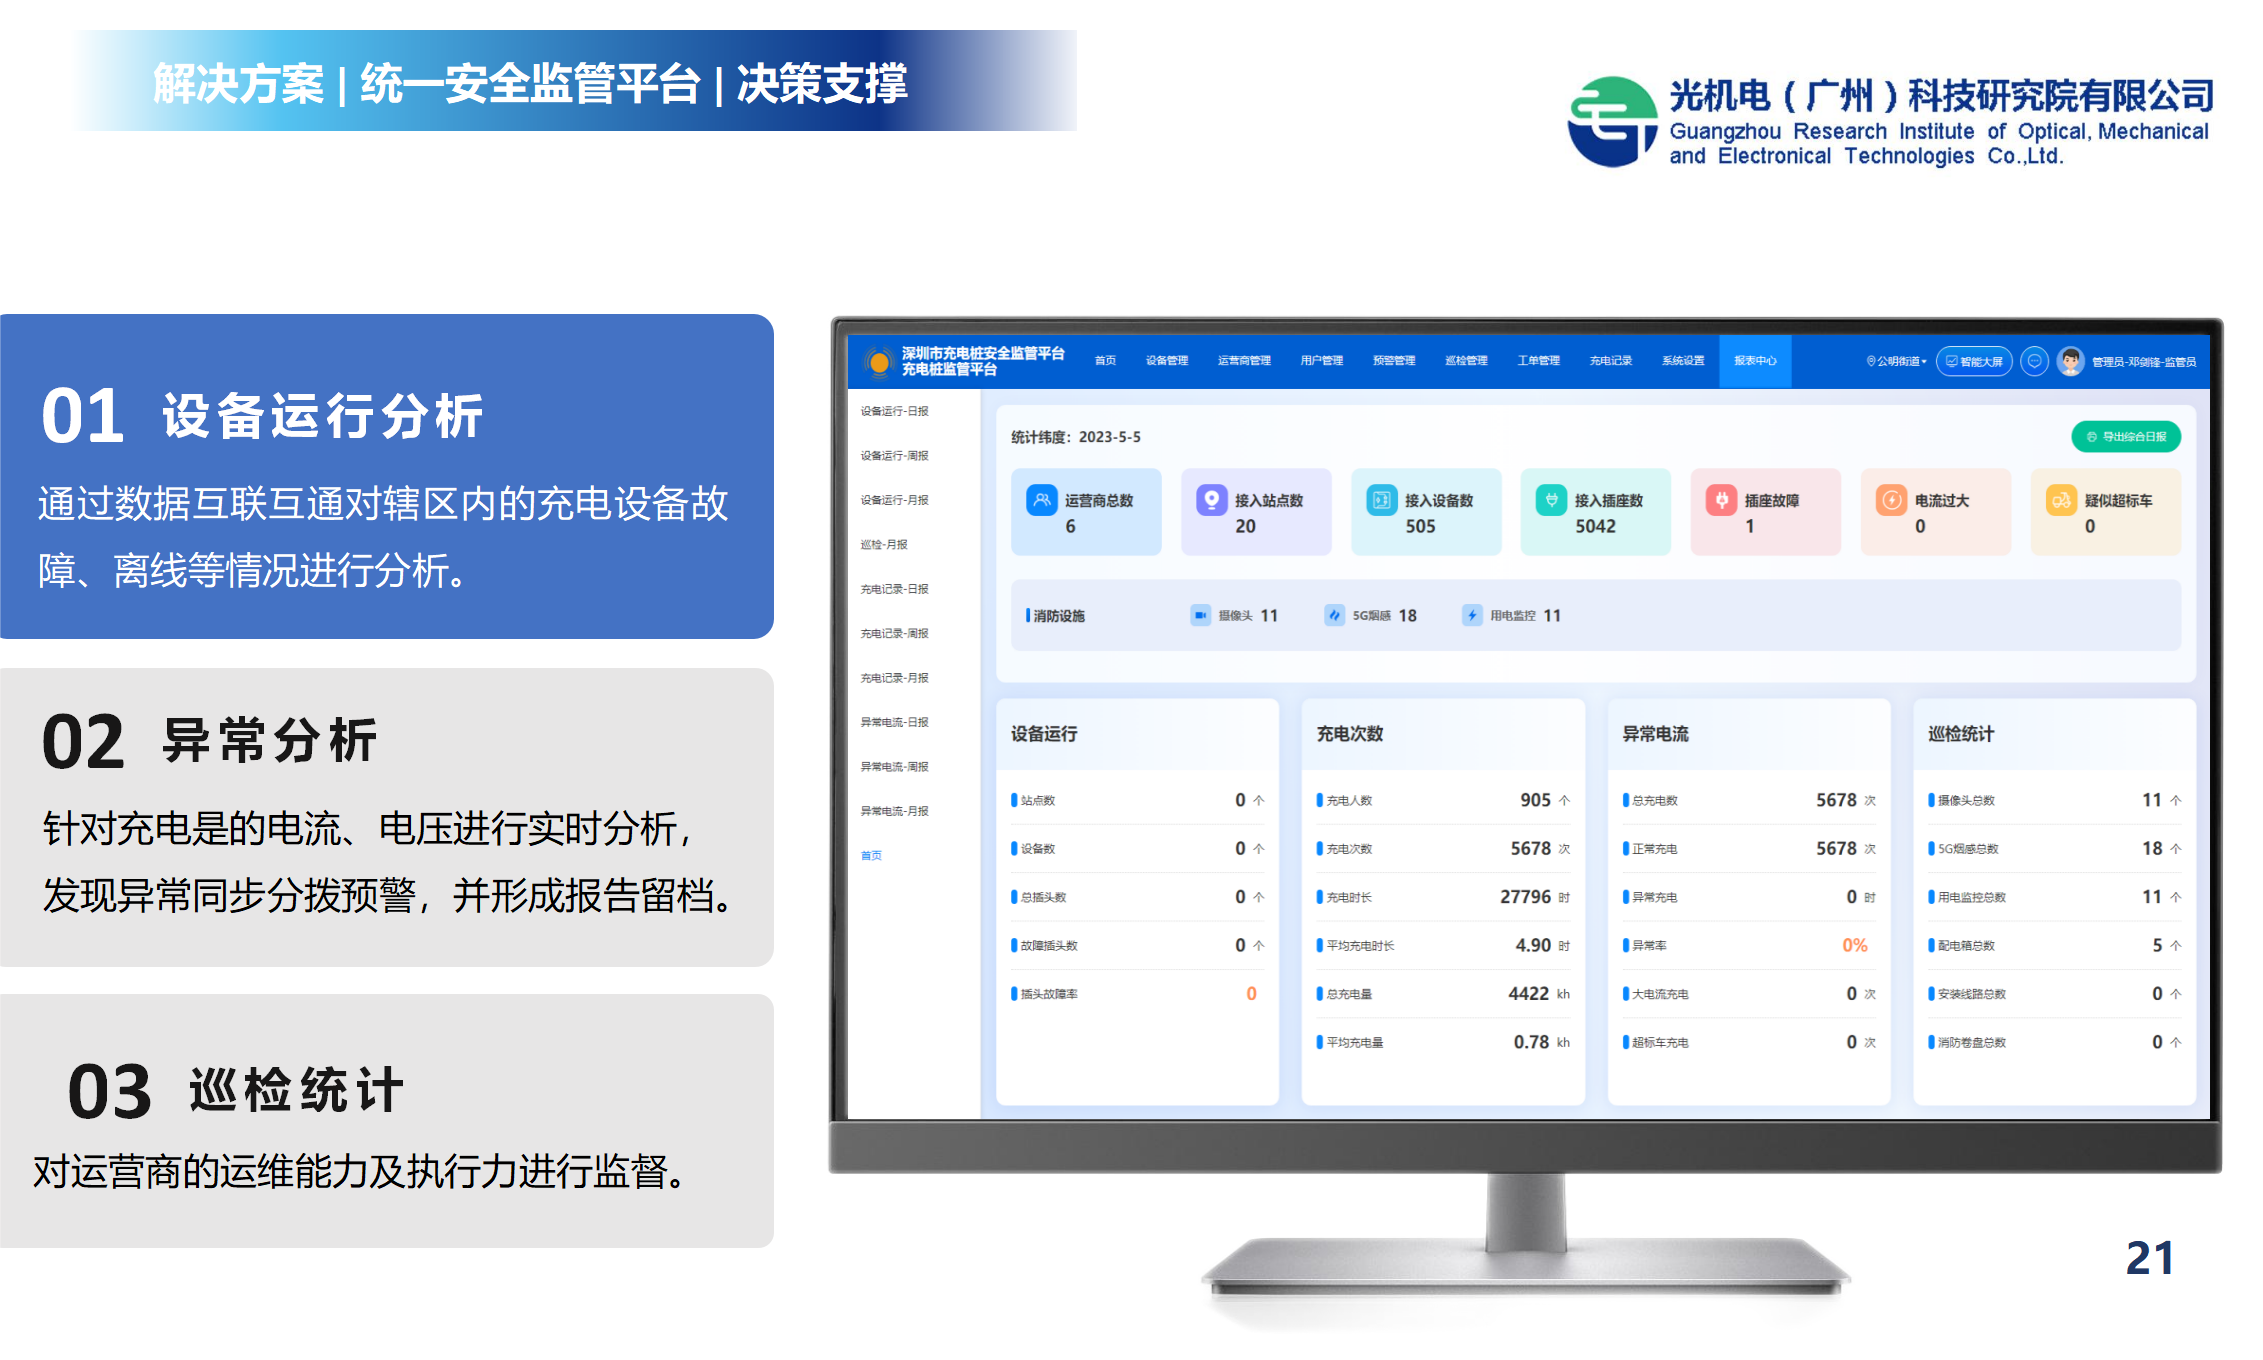Open the 报表中心 top menu tab
Viewport: 2263px width, 1360px height.
(1755, 361)
